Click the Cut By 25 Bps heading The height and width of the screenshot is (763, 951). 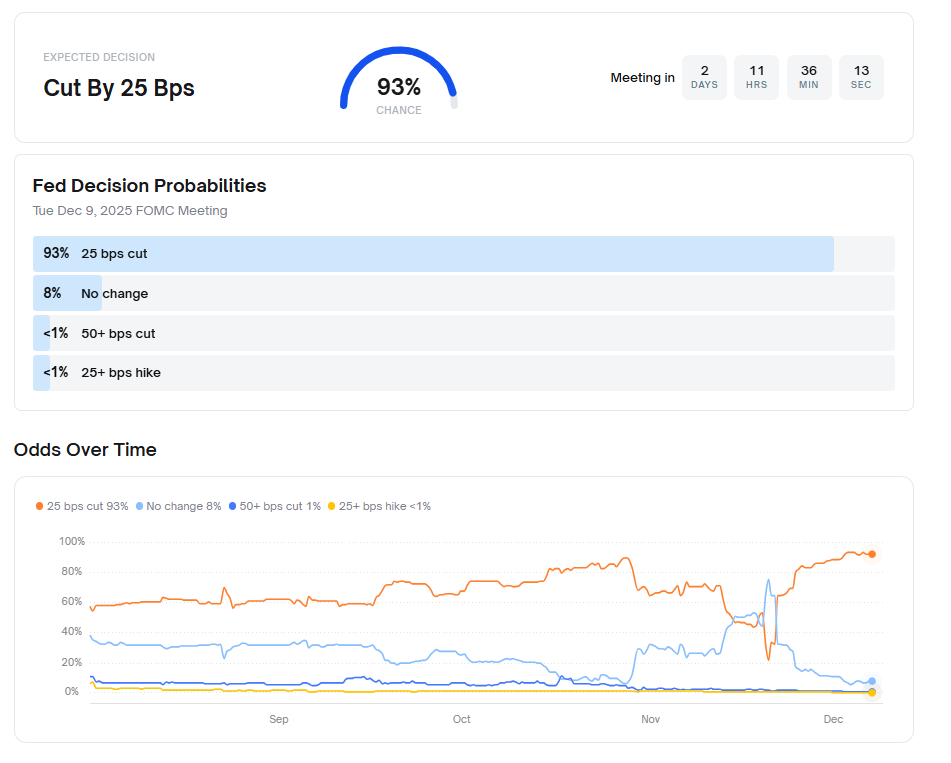coord(119,88)
